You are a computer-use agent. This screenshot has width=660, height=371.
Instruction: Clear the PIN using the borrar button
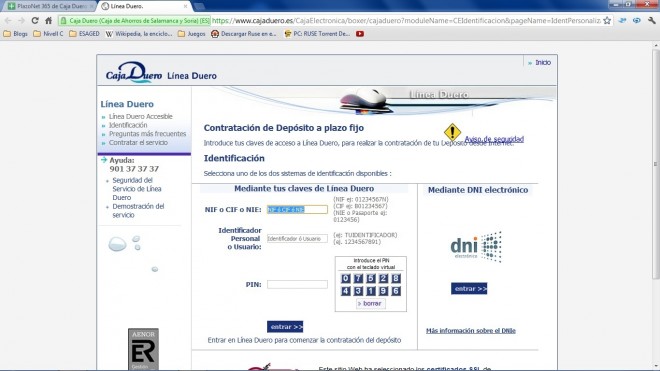370,303
